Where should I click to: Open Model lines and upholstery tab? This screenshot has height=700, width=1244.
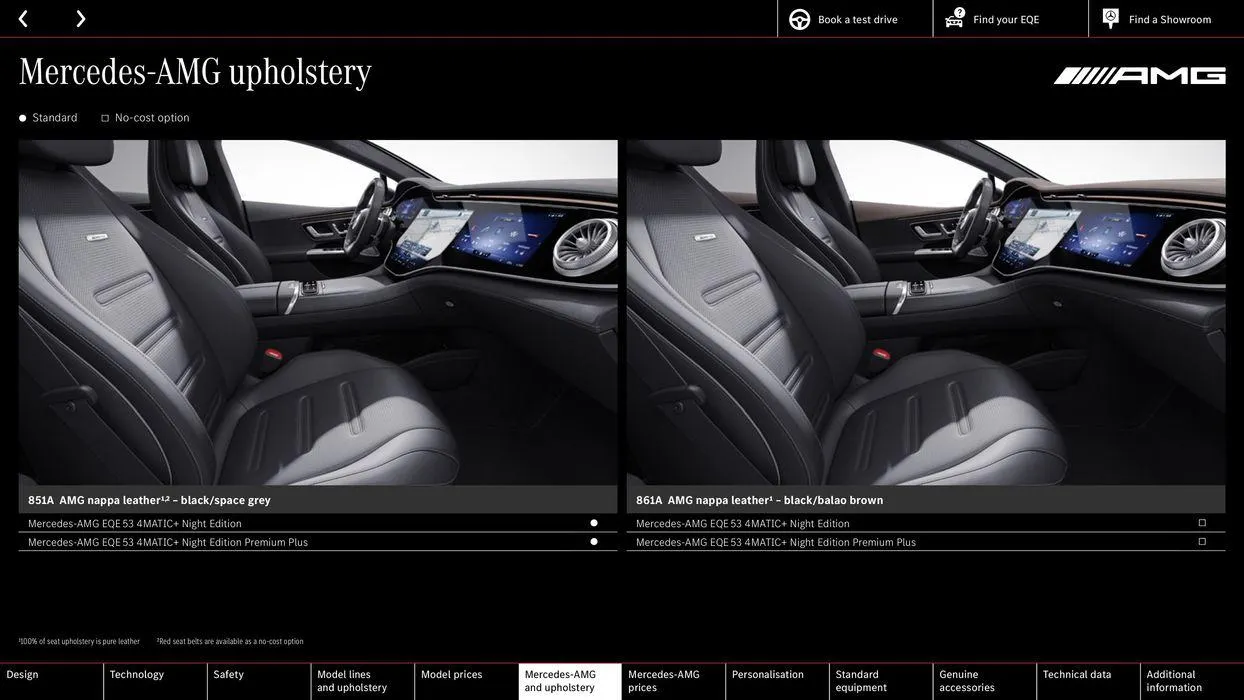coord(363,682)
